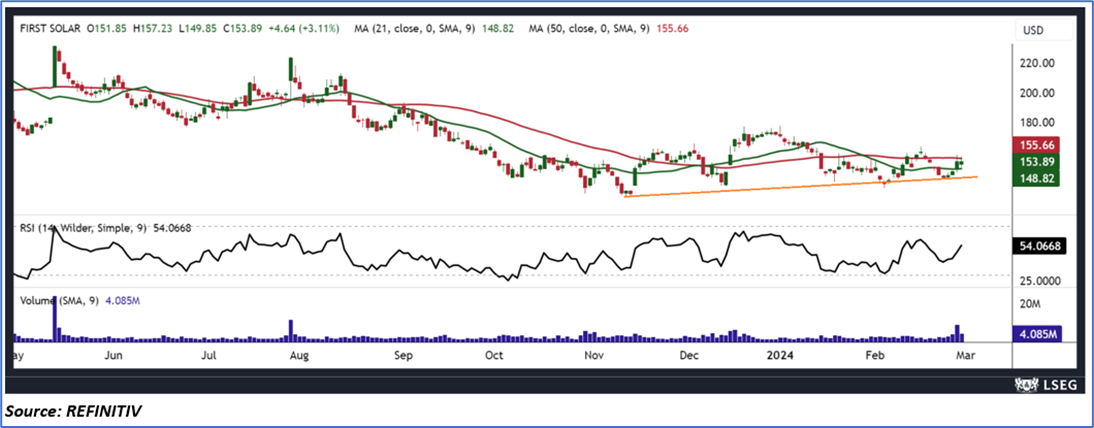Image resolution: width=1094 pixels, height=428 pixels.
Task: Click the Volume SMA indicator legend
Action: click(80, 300)
